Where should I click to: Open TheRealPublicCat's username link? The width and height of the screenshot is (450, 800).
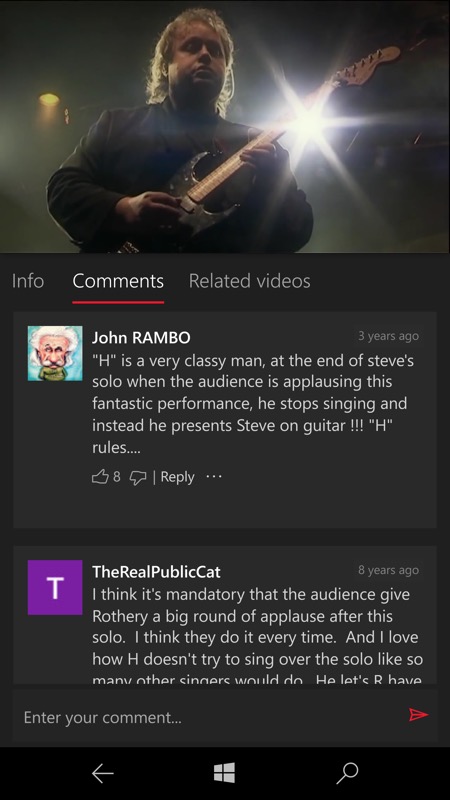click(156, 571)
